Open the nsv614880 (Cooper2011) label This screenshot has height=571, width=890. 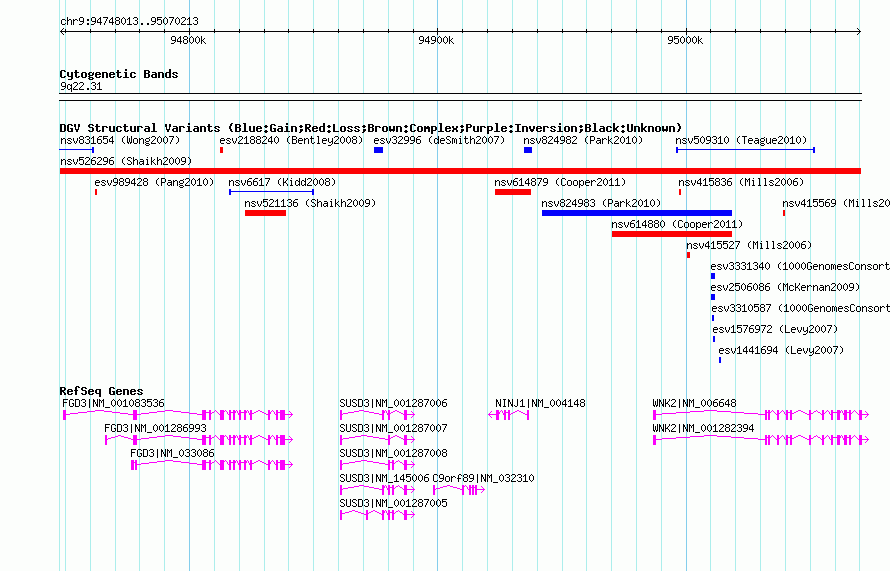(x=677, y=224)
